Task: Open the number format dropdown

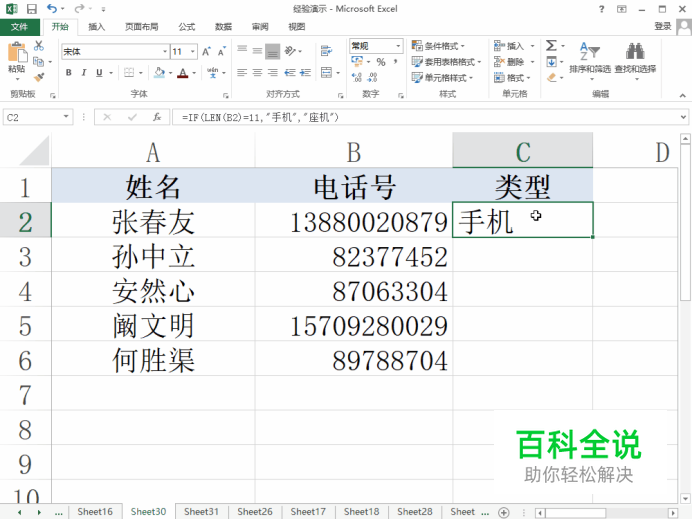Action: (398, 46)
